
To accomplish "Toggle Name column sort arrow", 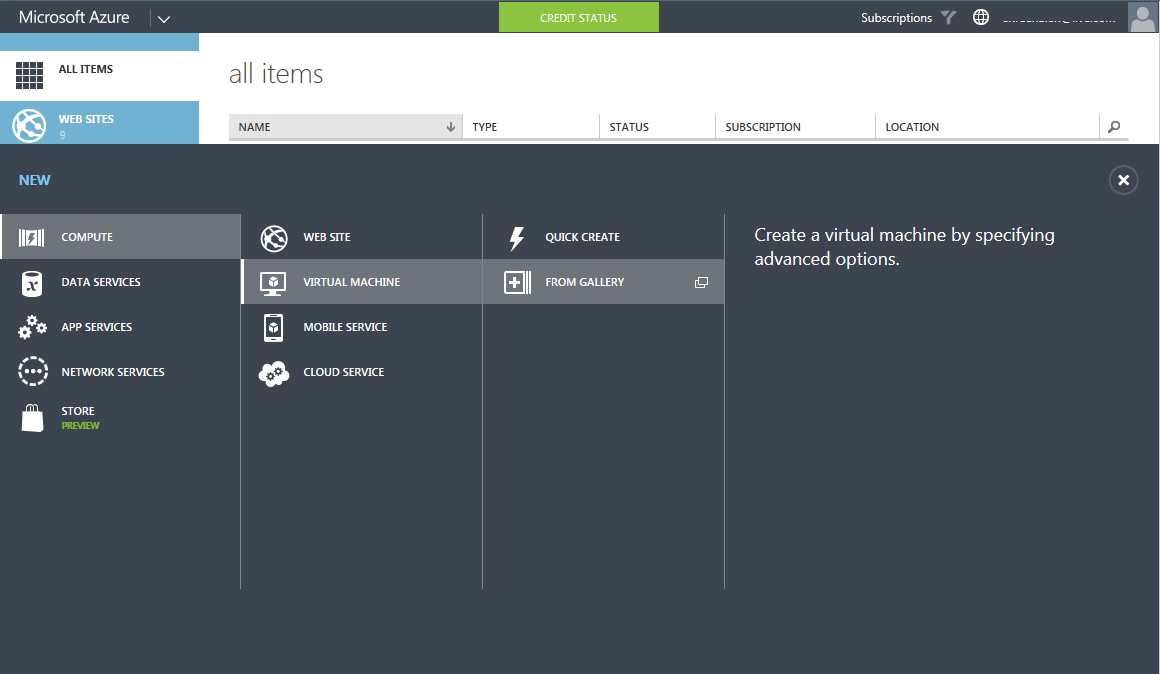I will pyautogui.click(x=451, y=127).
